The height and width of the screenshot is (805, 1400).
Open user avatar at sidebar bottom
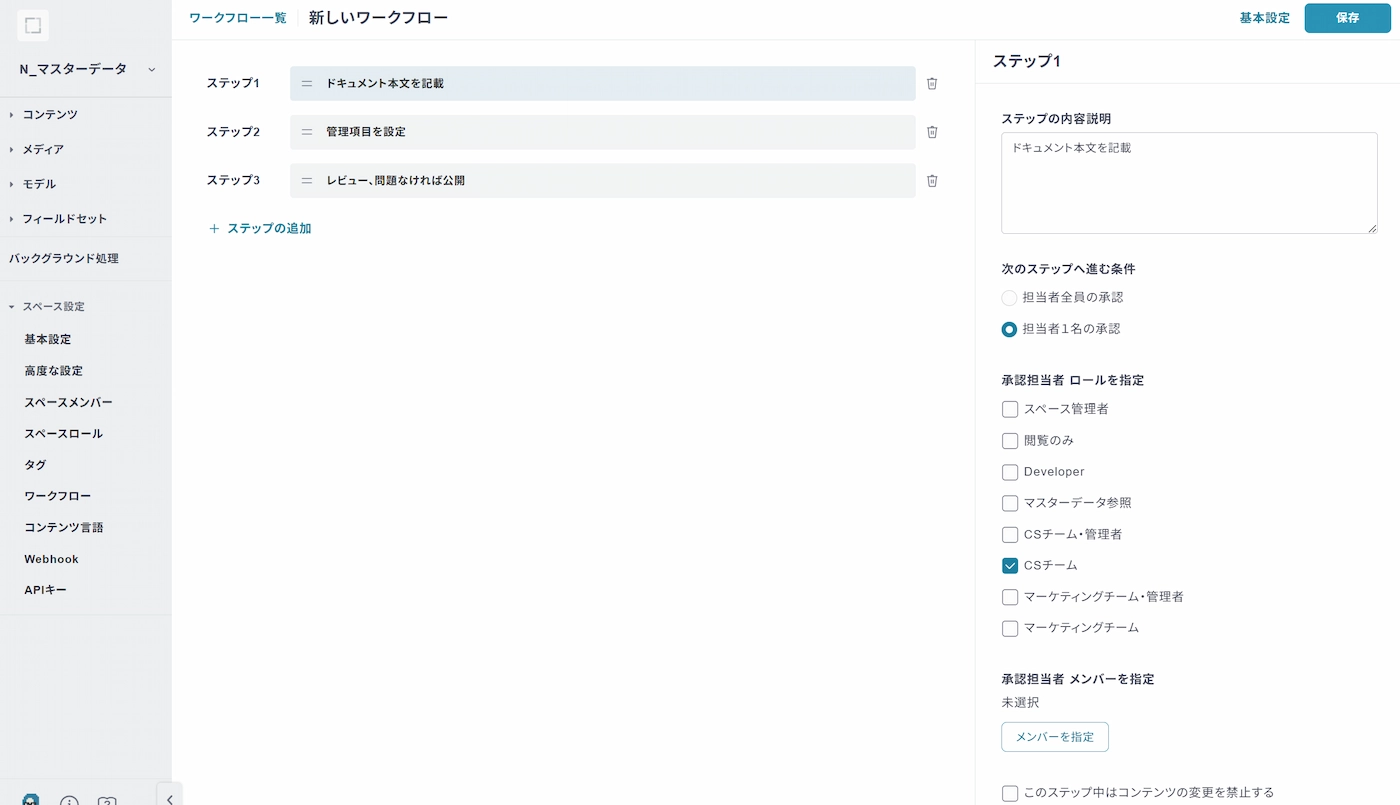(31, 800)
